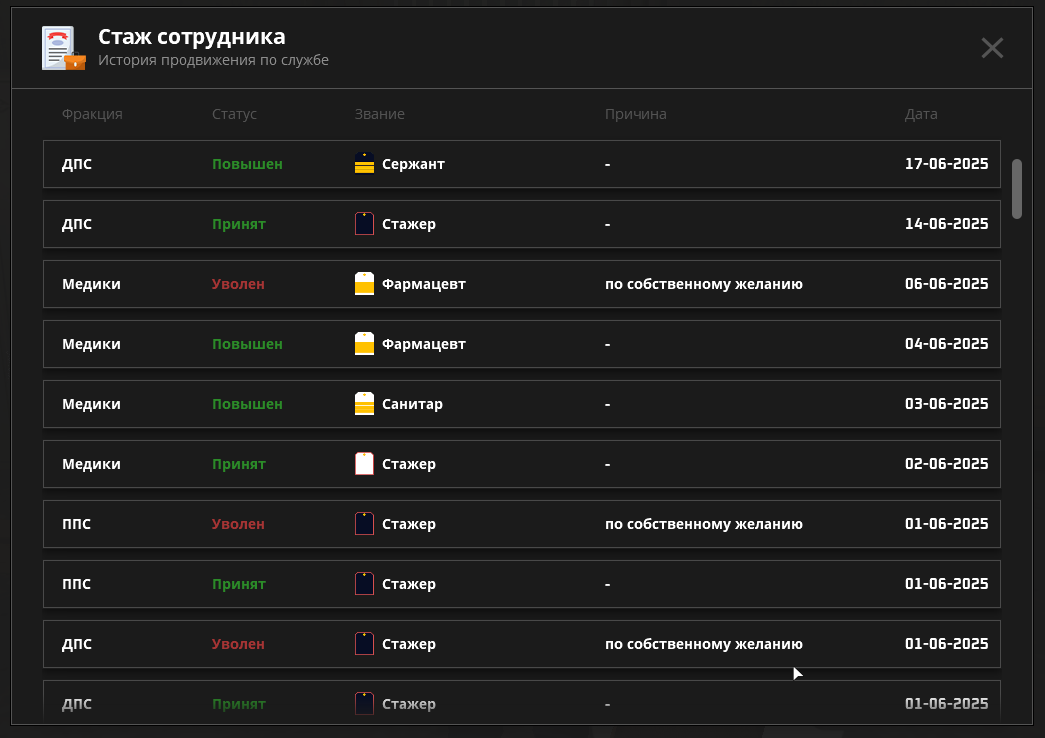Click the reason text in the 06-06-2025 row
This screenshot has height=738, width=1045.
[x=703, y=284]
